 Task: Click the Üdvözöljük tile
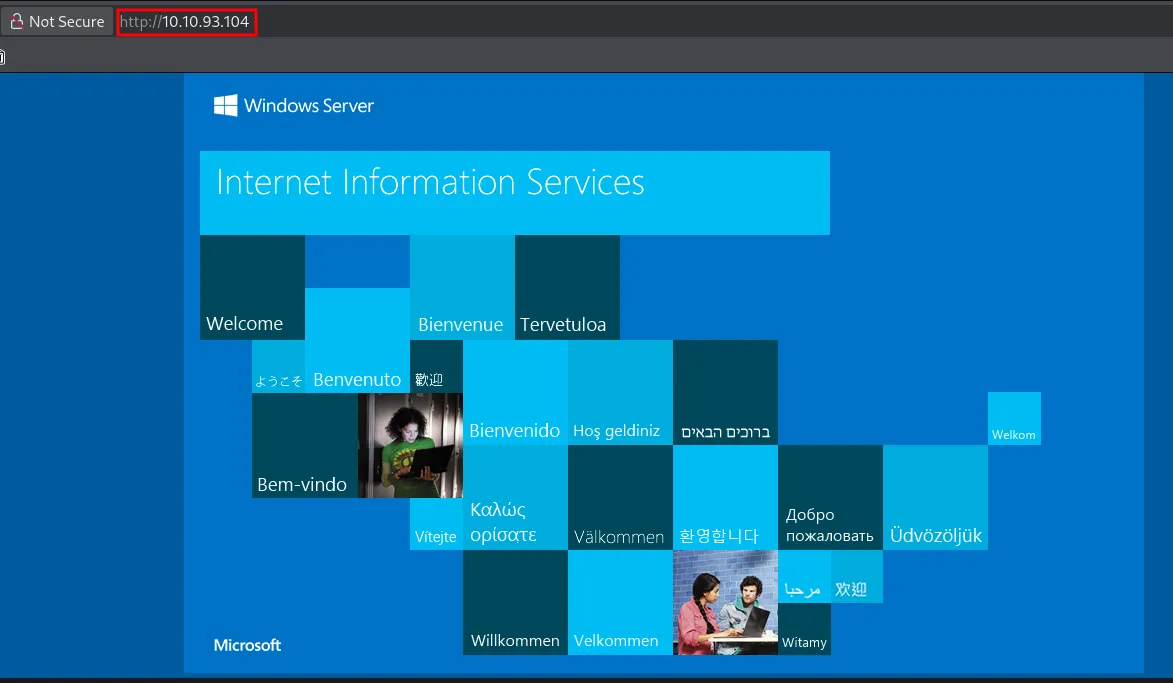tap(935, 498)
